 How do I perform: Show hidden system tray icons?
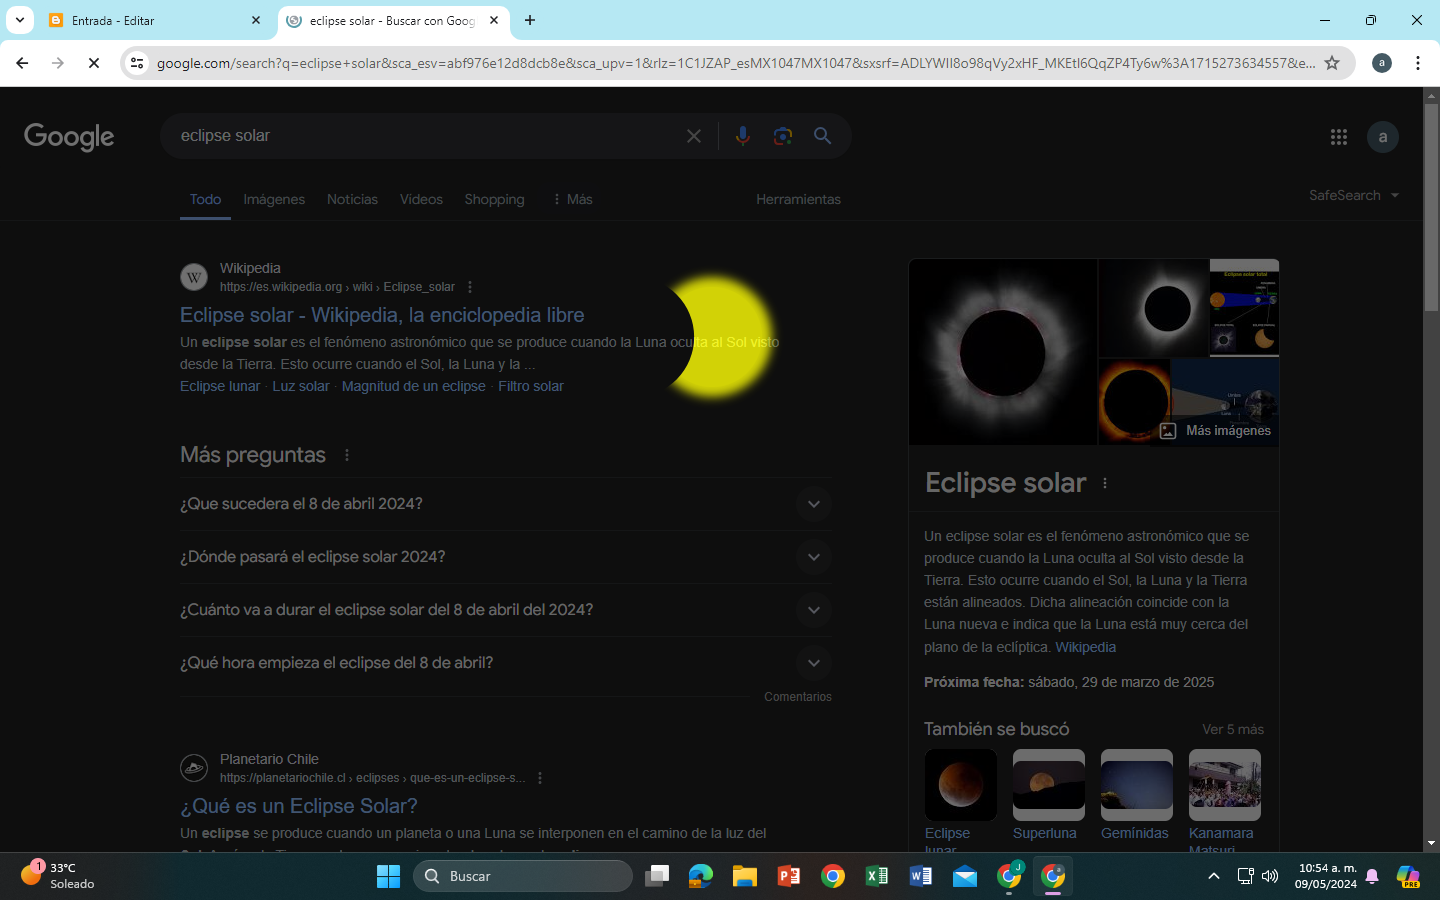click(1214, 876)
